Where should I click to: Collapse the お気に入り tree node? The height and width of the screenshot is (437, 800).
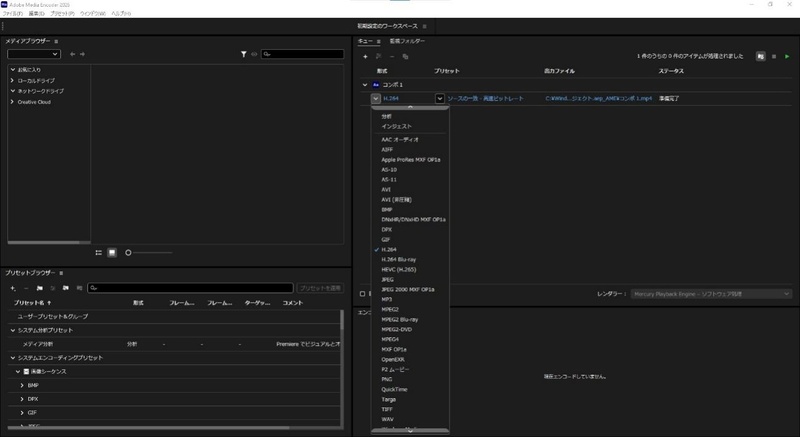click(13, 69)
